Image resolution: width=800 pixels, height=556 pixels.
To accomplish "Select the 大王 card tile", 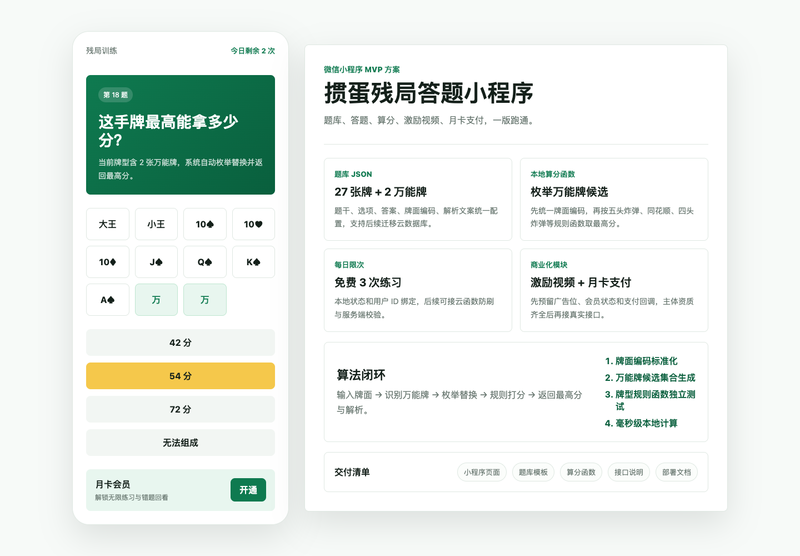I will [108, 224].
